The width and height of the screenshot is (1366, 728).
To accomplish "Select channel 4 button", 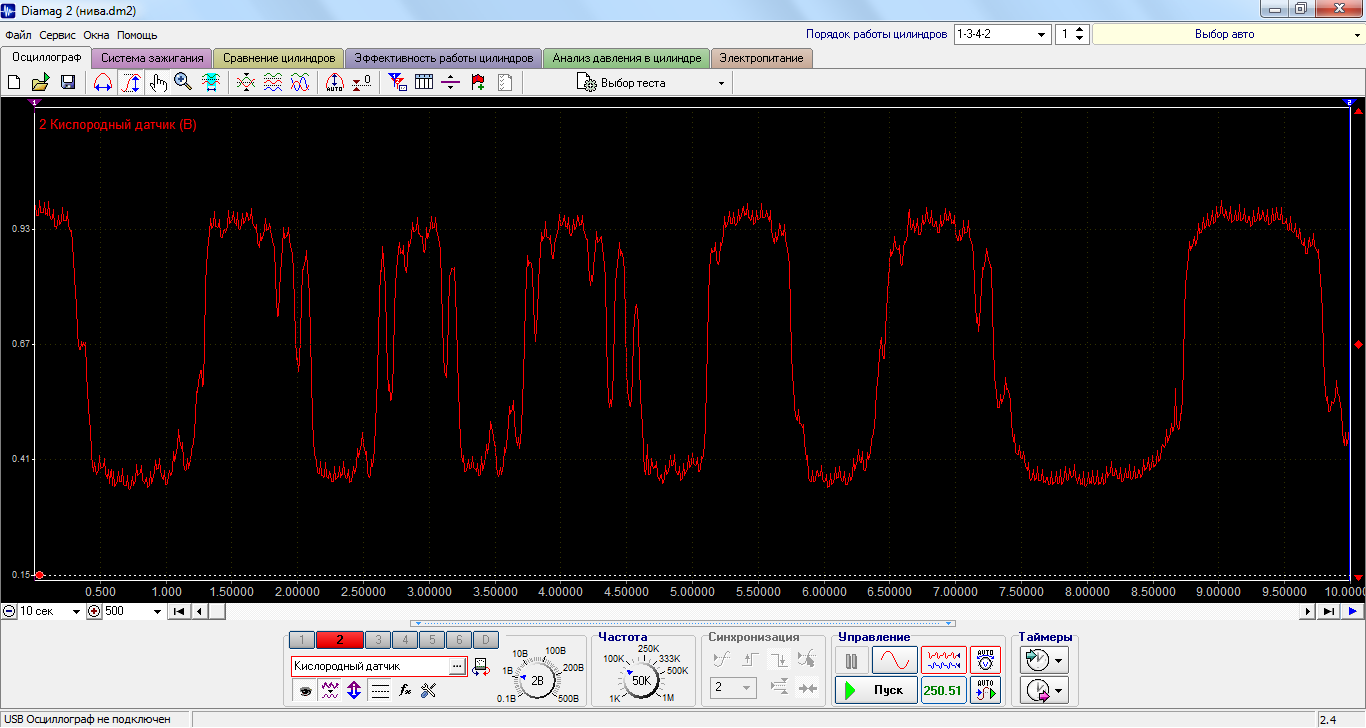I will pyautogui.click(x=405, y=640).
